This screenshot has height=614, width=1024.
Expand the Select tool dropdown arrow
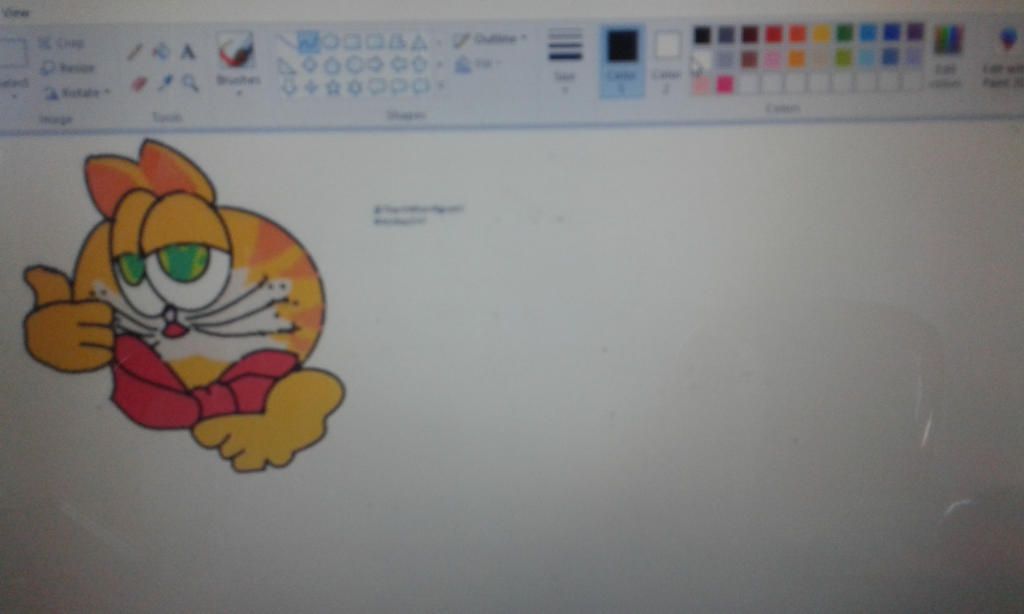click(13, 96)
